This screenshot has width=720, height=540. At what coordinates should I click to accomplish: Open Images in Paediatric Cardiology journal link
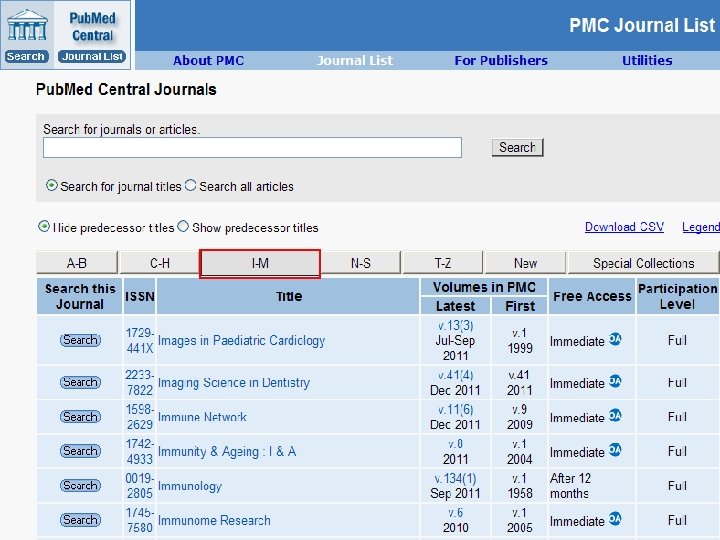242,341
